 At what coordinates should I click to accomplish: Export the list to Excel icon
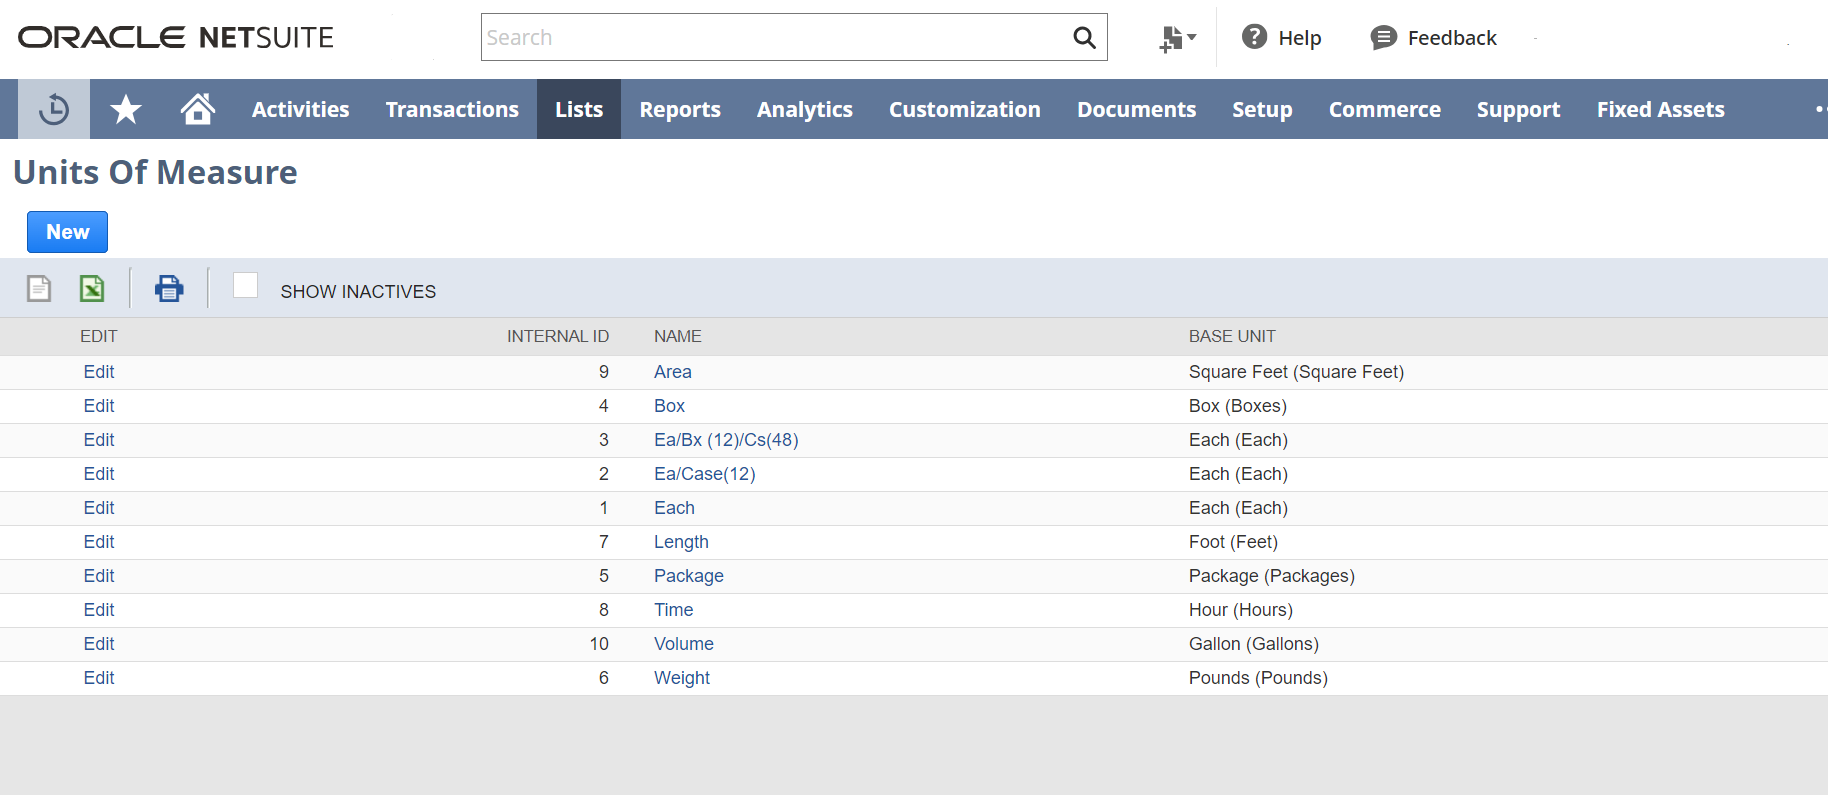[x=92, y=289]
